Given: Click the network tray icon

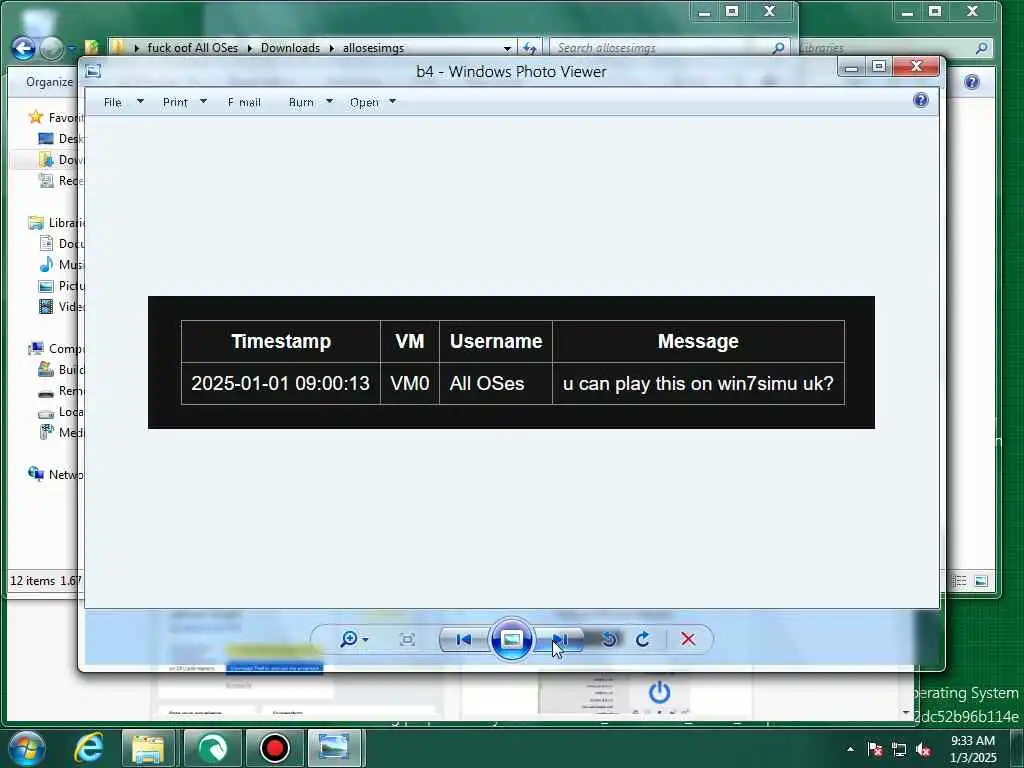Looking at the screenshot, I should pos(899,749).
